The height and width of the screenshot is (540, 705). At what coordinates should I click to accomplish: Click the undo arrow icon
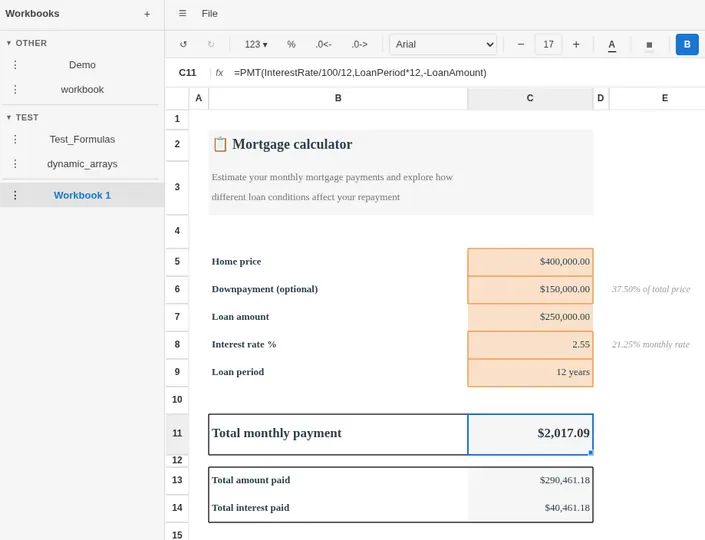click(x=183, y=44)
